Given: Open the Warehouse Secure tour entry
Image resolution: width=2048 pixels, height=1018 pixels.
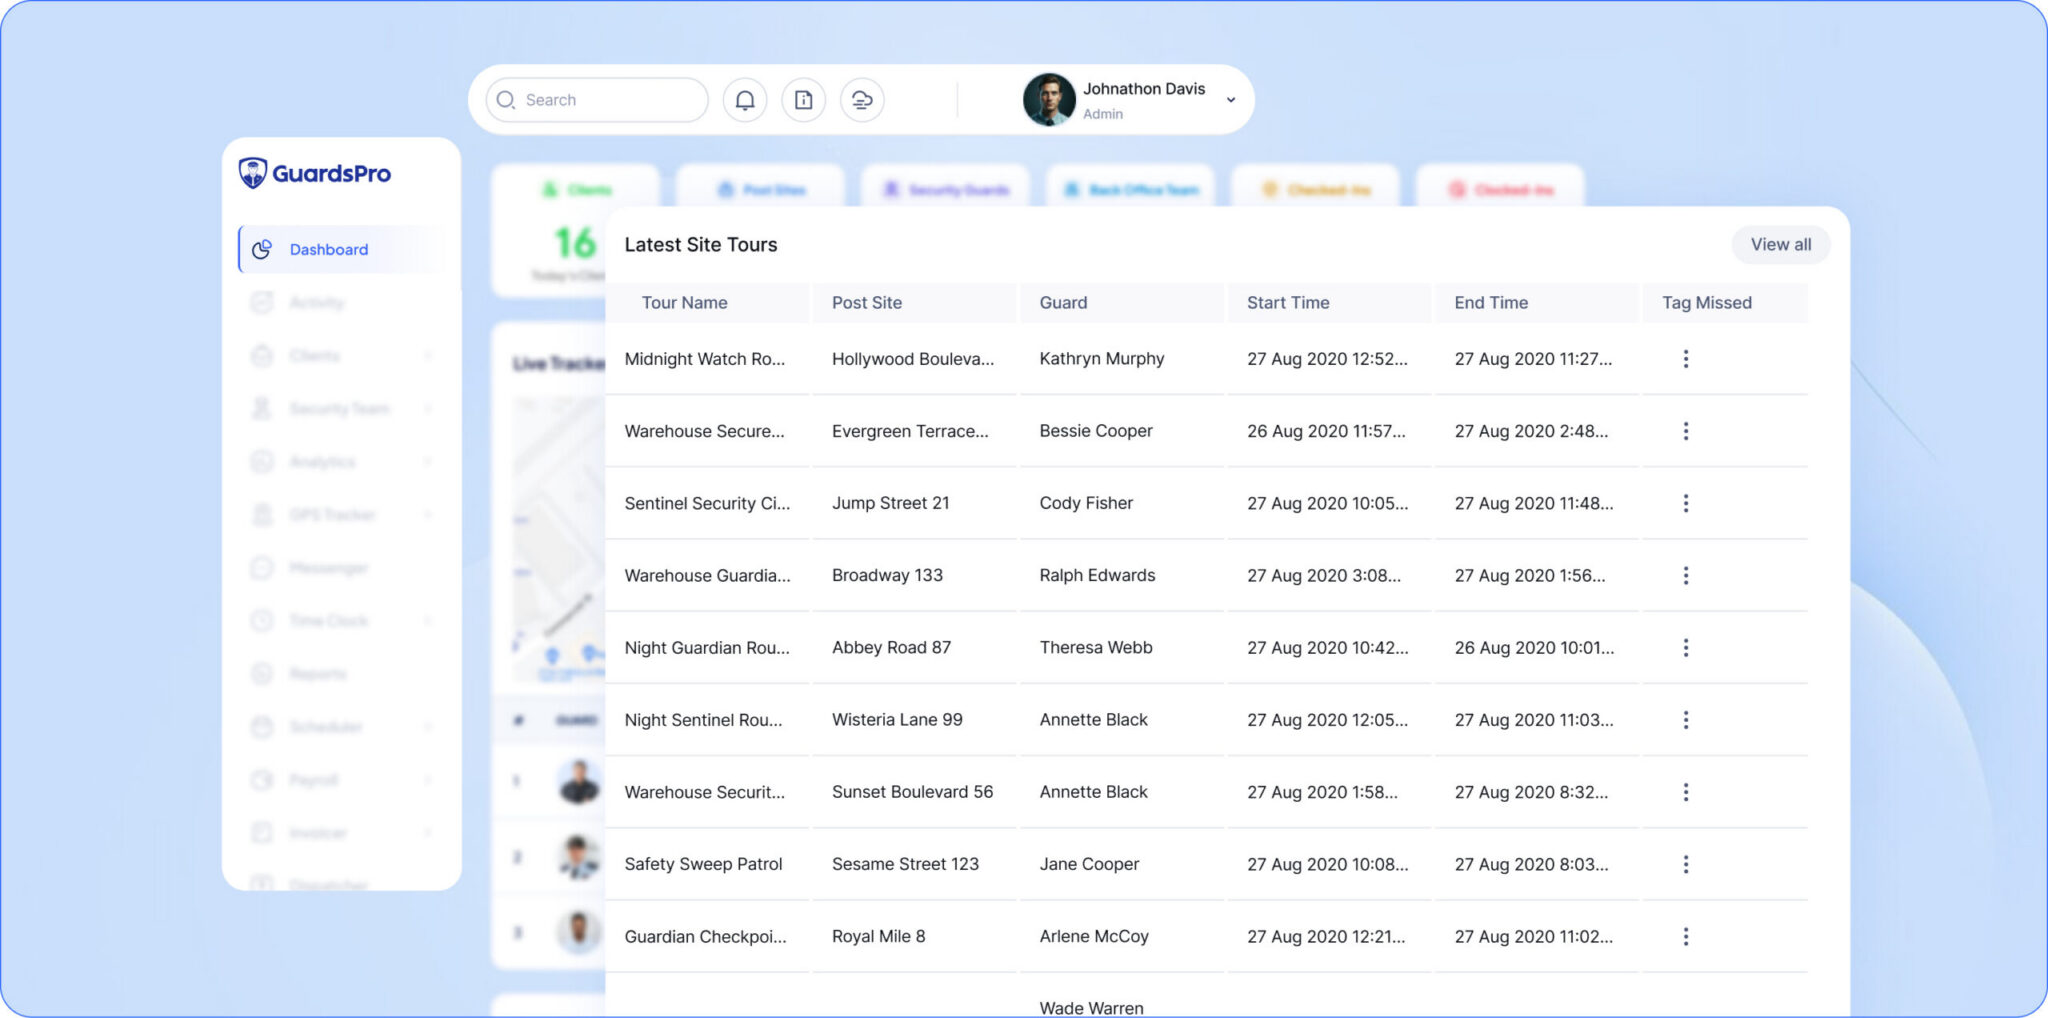Looking at the screenshot, I should 704,431.
